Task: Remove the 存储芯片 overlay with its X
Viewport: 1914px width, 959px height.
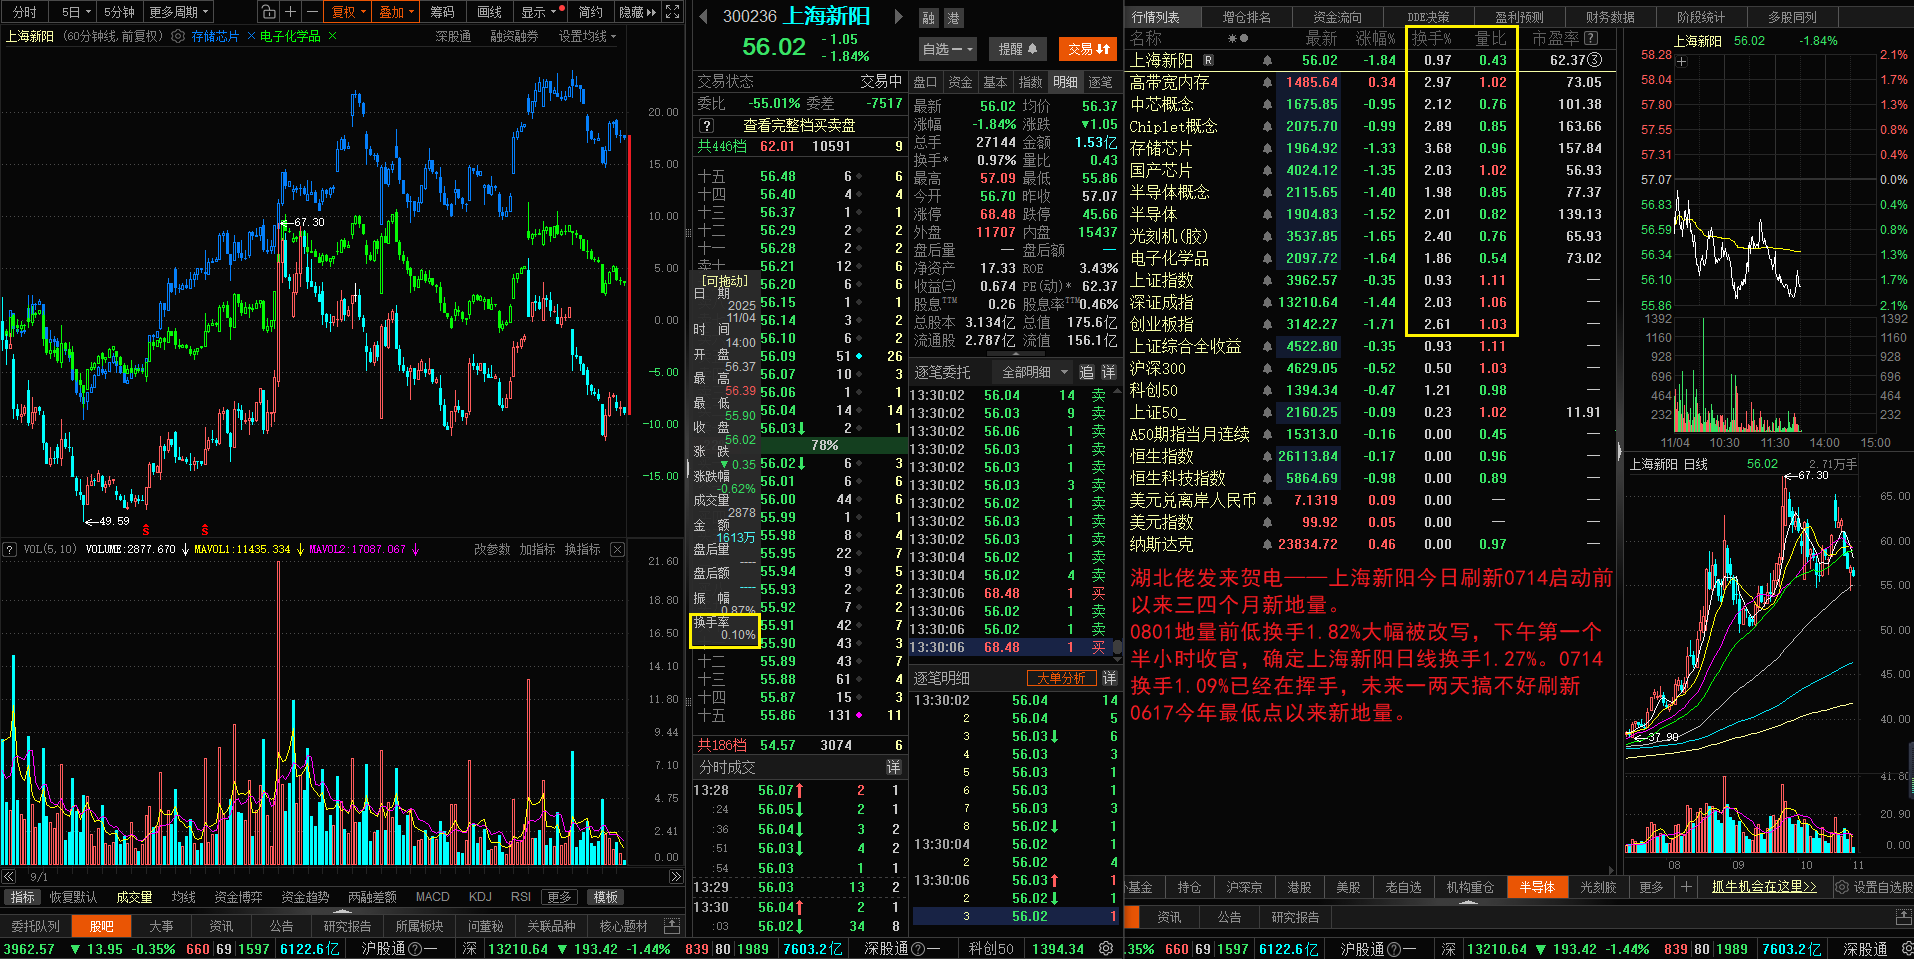Action: (251, 36)
